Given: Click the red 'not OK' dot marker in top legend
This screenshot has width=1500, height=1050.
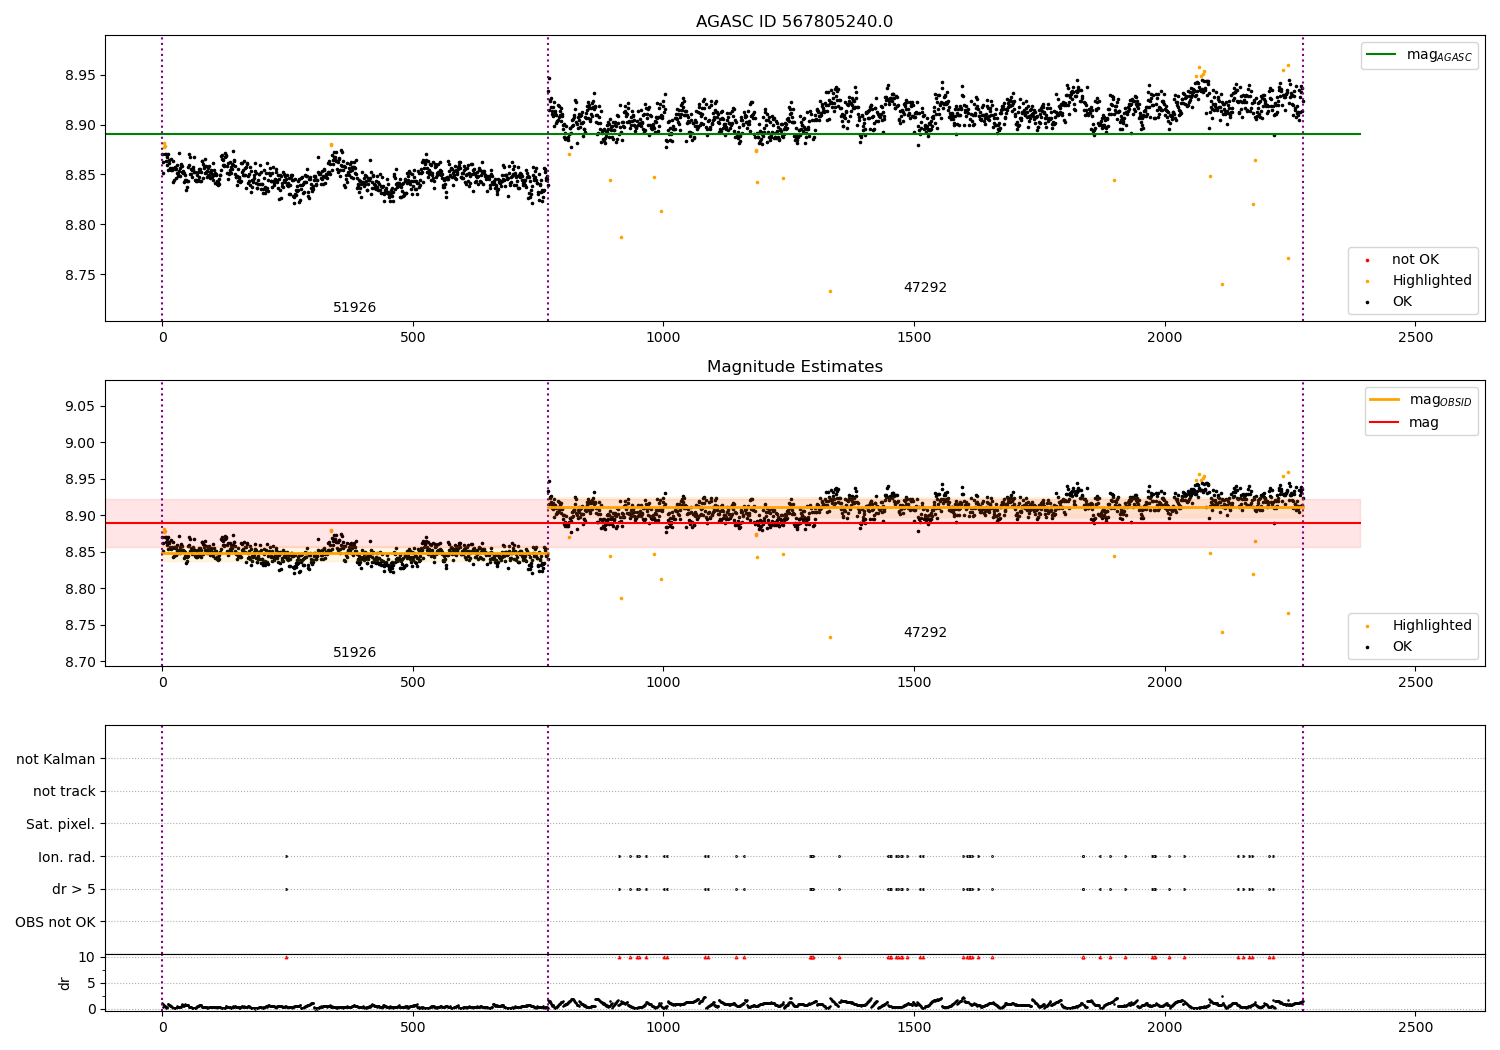Looking at the screenshot, I should (x=1367, y=260).
